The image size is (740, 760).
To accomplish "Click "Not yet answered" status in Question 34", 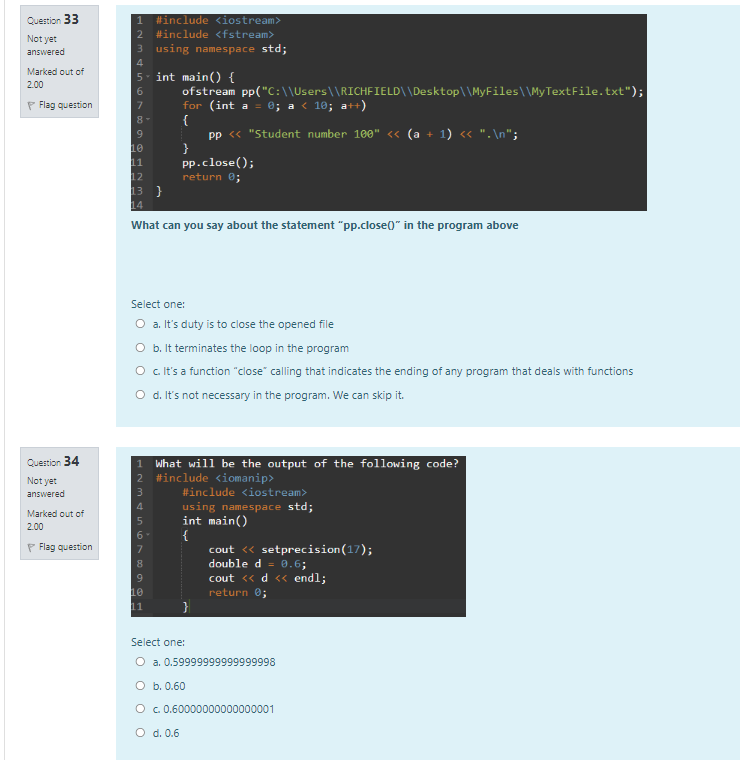I will [46, 487].
